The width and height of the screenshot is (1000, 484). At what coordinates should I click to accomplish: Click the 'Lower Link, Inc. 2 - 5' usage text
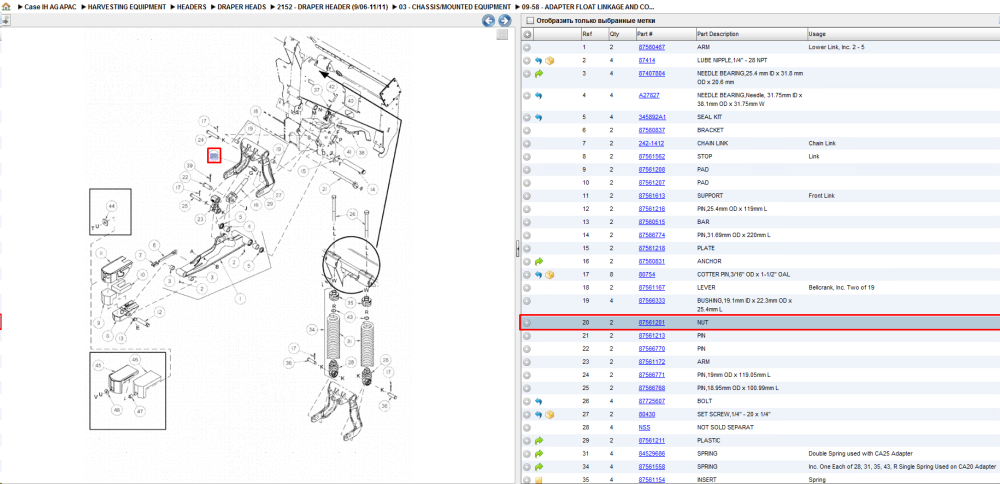[836, 47]
